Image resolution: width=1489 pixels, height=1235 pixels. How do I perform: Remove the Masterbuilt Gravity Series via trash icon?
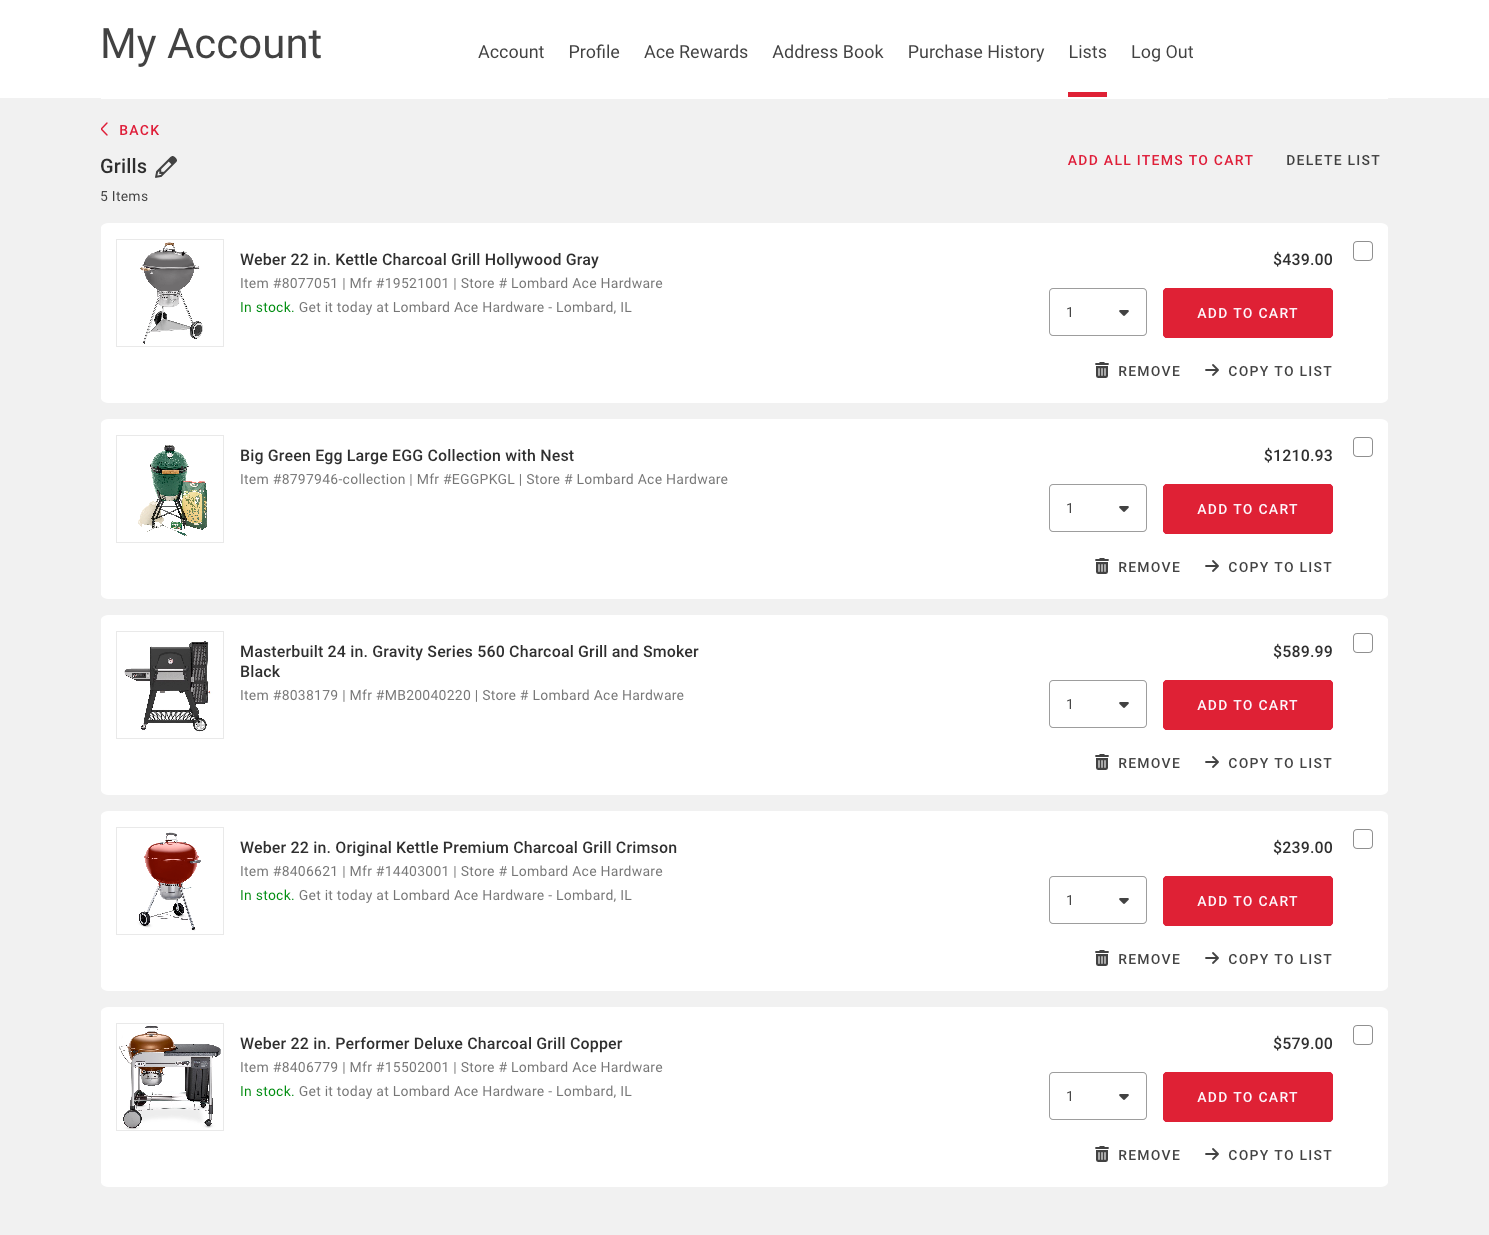[x=1101, y=762]
